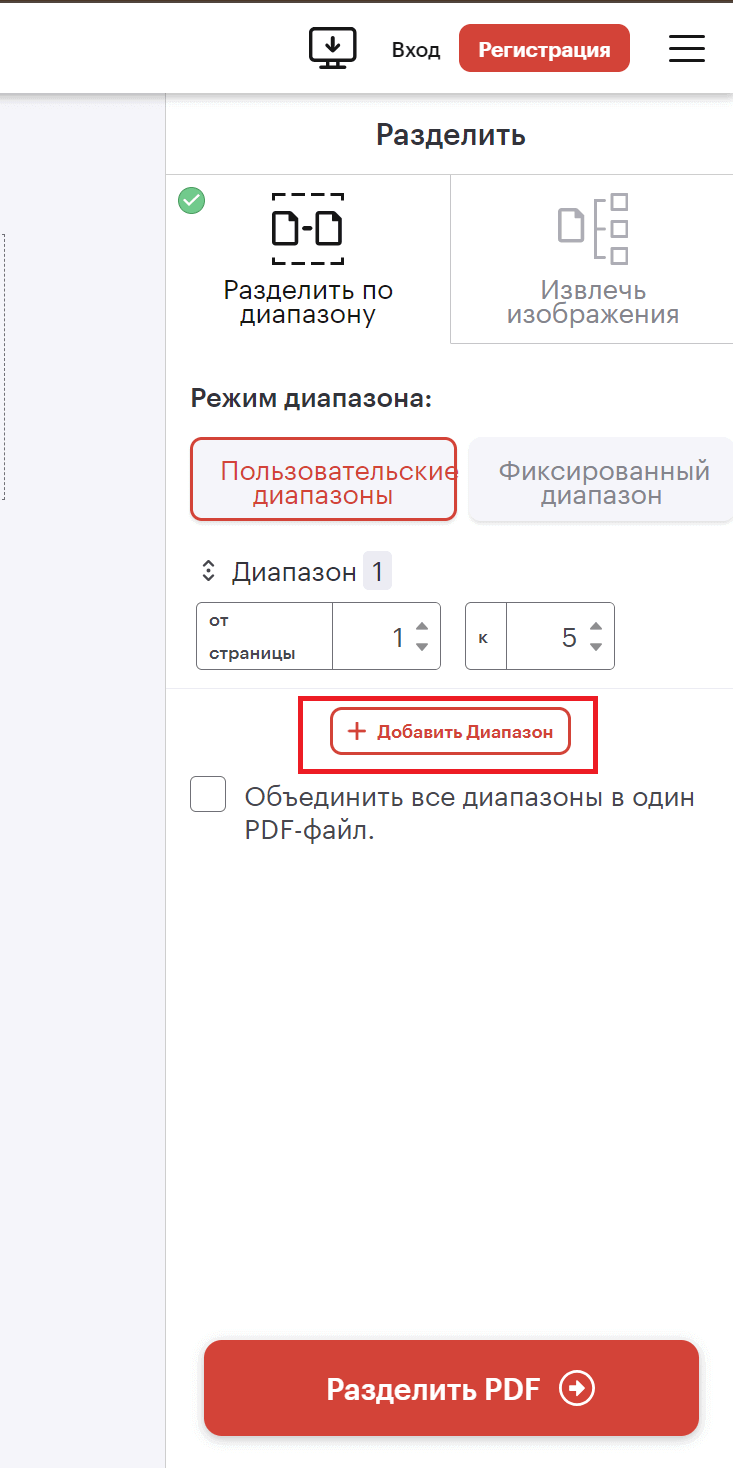The image size is (733, 1468).
Task: Click the Разделить PDF button
Action: [450, 1388]
